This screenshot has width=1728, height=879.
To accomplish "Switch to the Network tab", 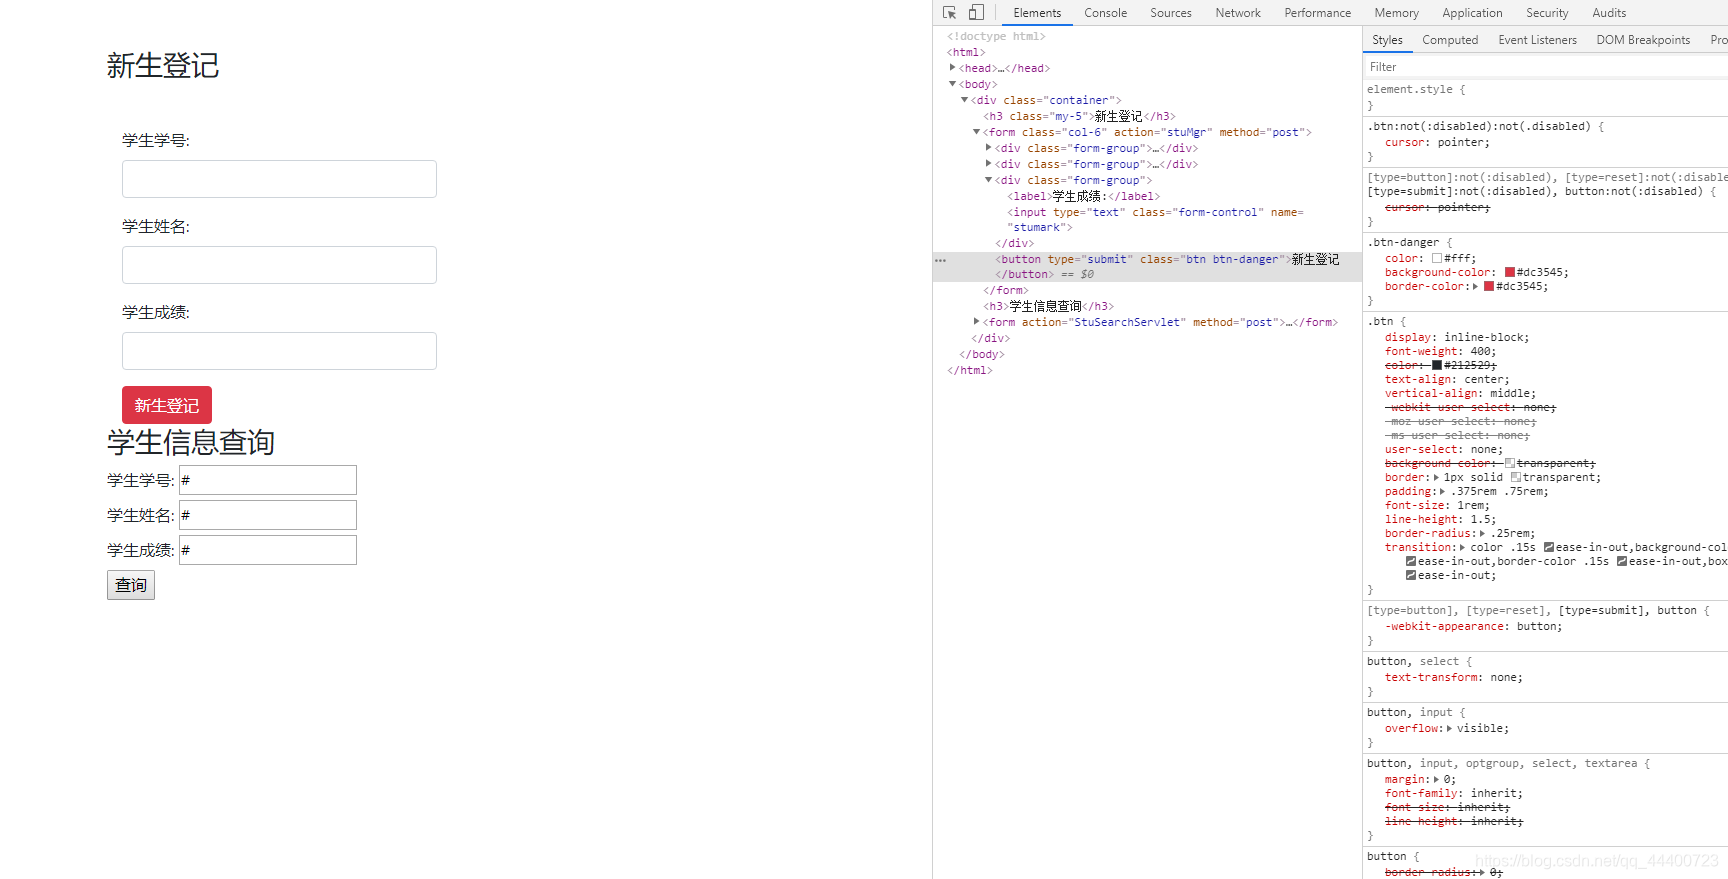I will click(x=1238, y=13).
